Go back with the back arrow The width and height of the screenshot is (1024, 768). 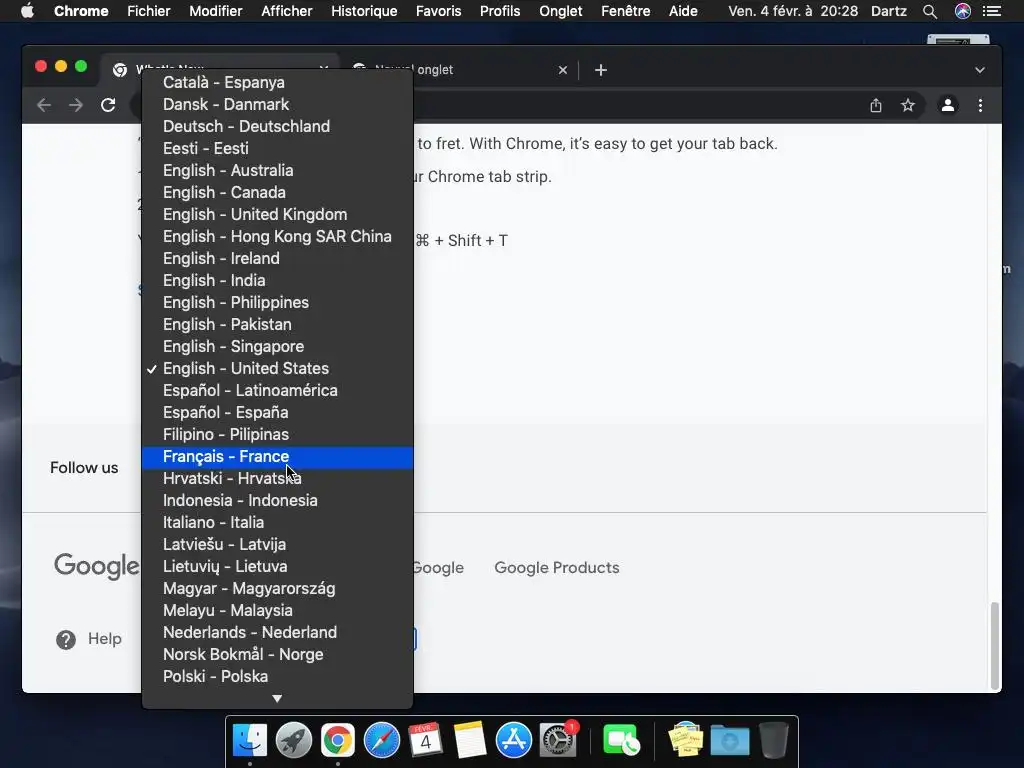pos(44,105)
